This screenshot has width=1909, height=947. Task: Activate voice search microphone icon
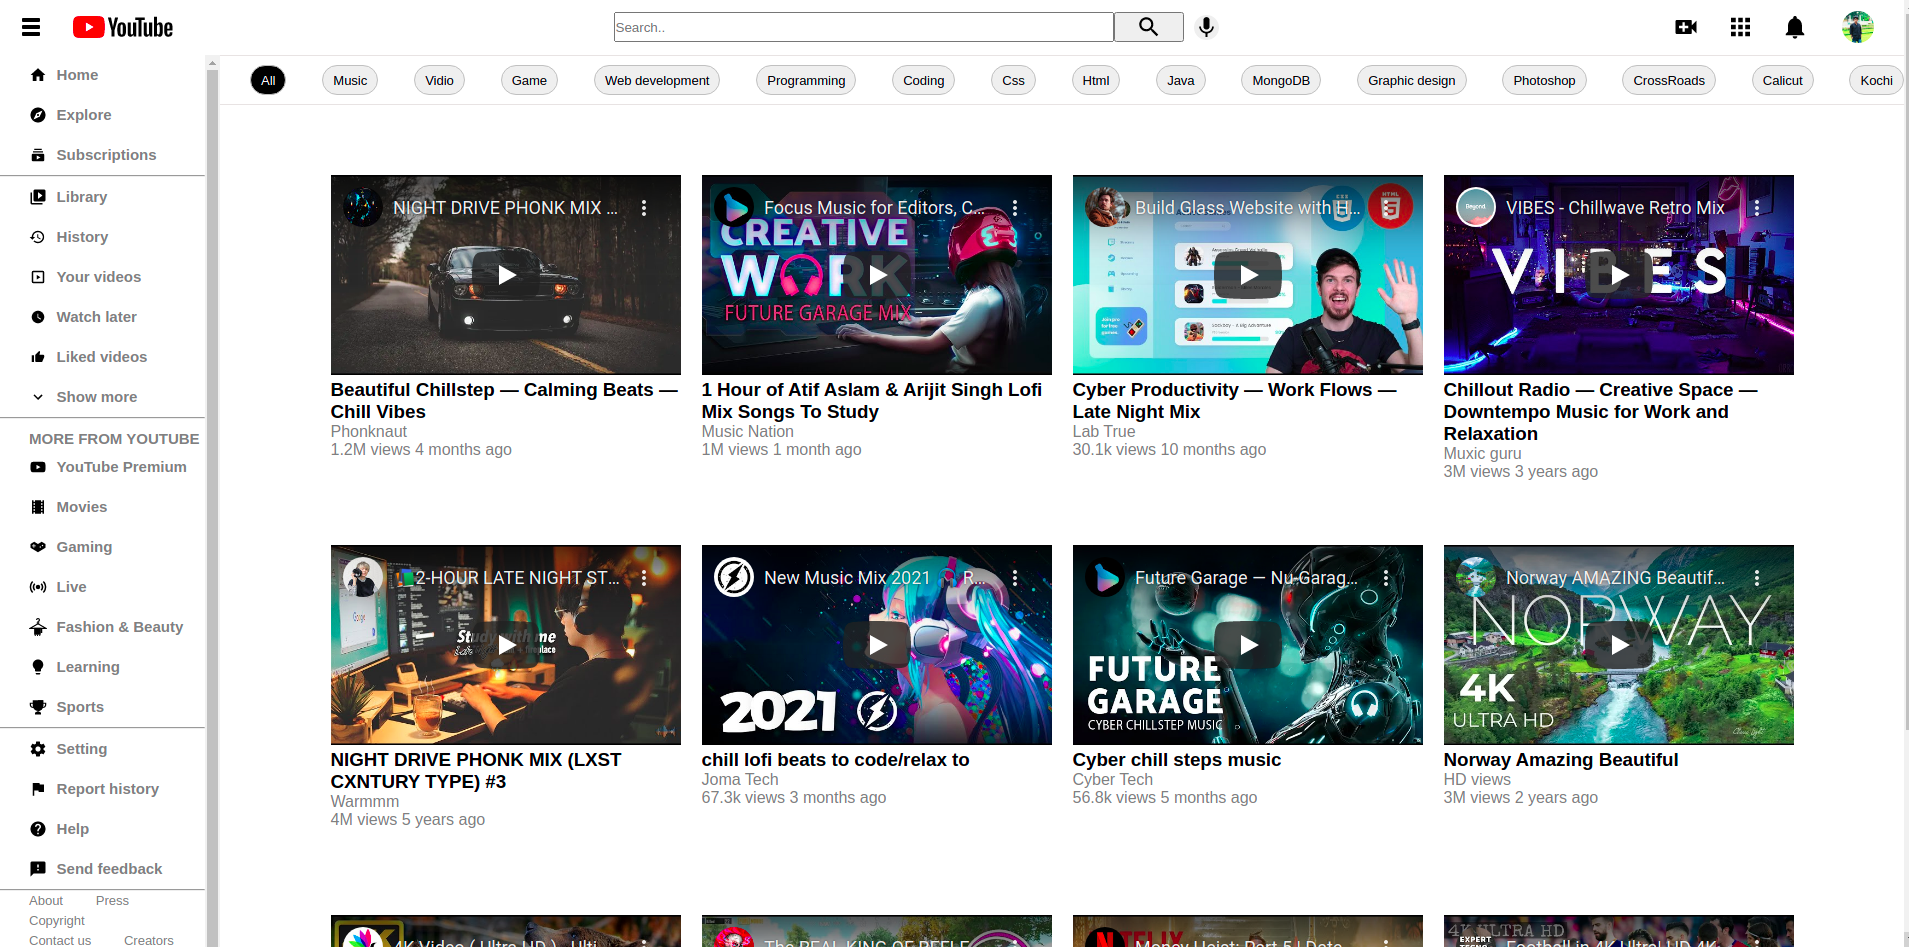pos(1206,27)
